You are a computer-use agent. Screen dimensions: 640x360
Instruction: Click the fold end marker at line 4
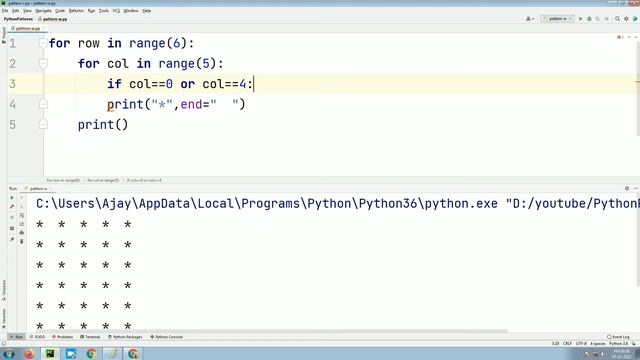43,104
